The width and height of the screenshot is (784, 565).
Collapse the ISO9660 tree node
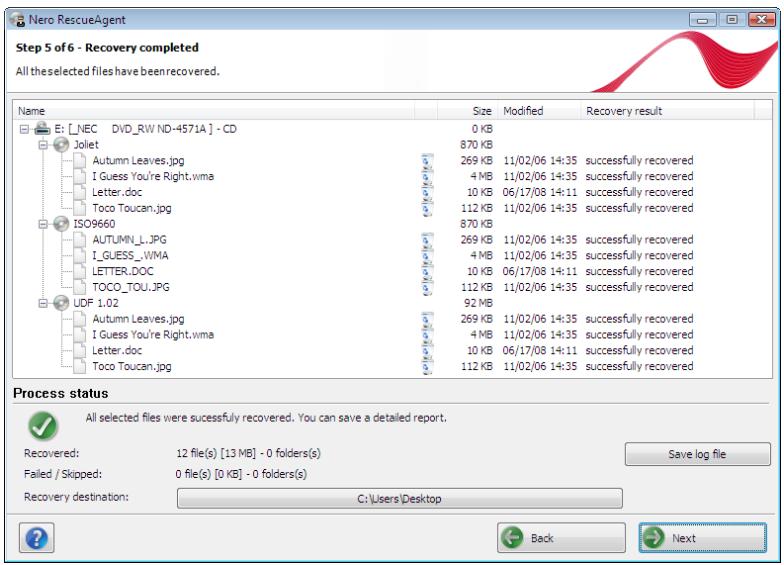coord(44,224)
